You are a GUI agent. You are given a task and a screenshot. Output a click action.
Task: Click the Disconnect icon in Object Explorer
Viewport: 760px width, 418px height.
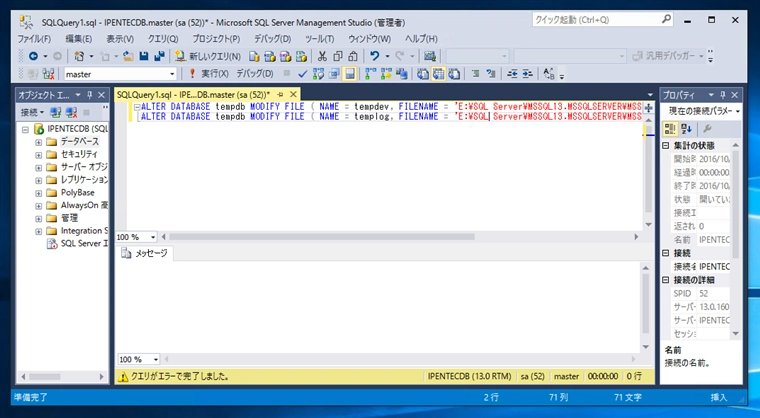tap(71, 113)
